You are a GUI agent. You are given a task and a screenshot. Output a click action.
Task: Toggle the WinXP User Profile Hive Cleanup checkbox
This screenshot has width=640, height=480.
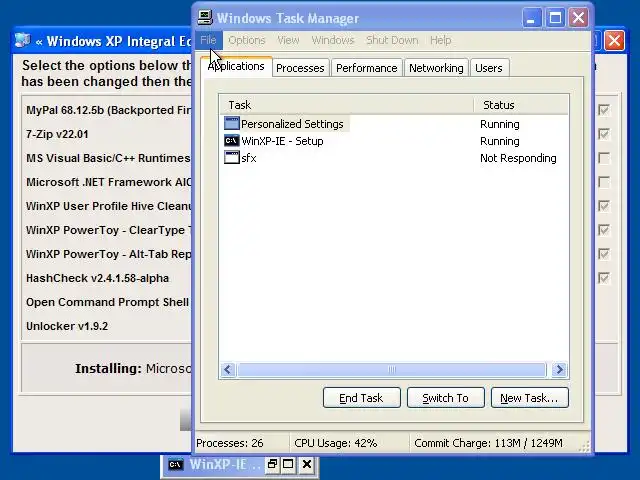(604, 206)
